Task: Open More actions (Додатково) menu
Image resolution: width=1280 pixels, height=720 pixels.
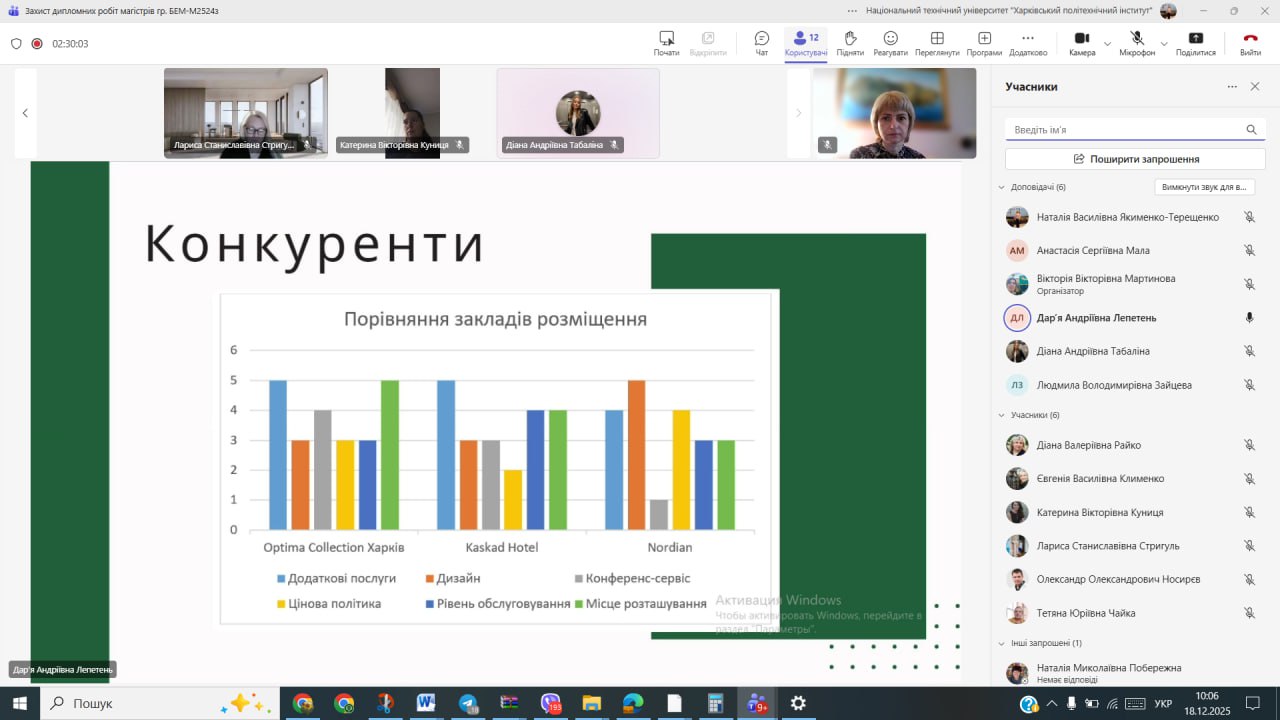Action: coord(1028,42)
